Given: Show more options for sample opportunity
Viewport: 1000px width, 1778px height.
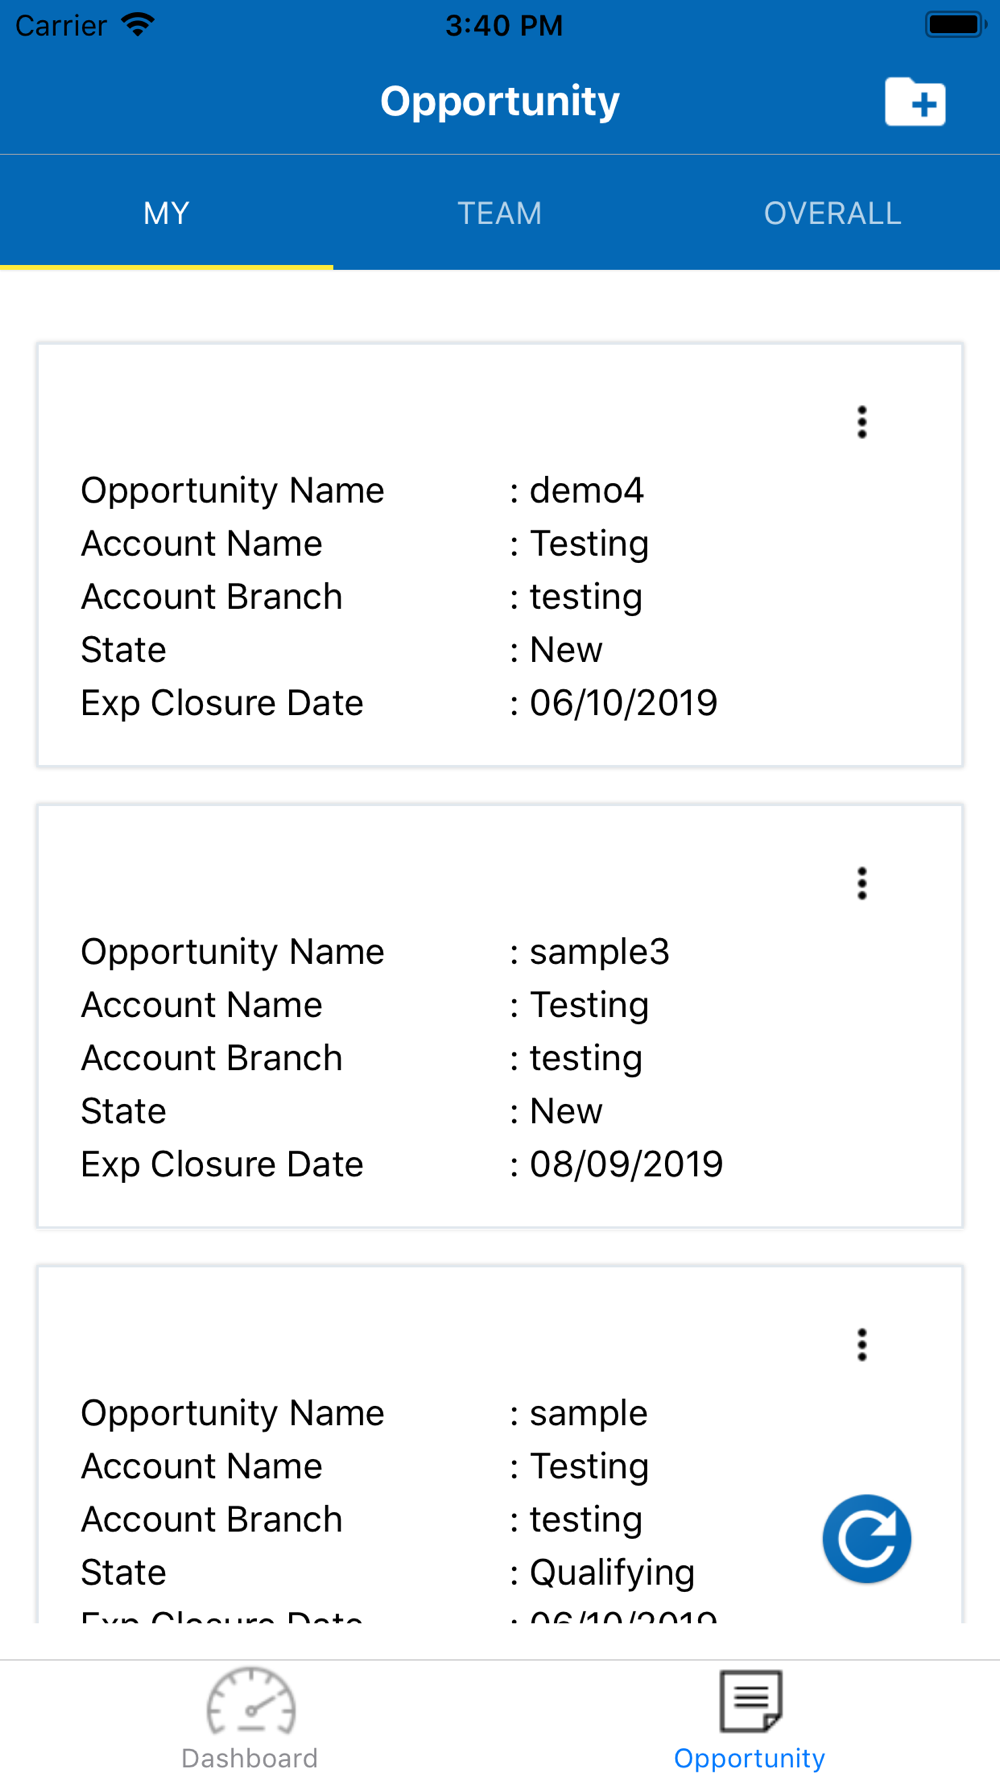Looking at the screenshot, I should (862, 1345).
